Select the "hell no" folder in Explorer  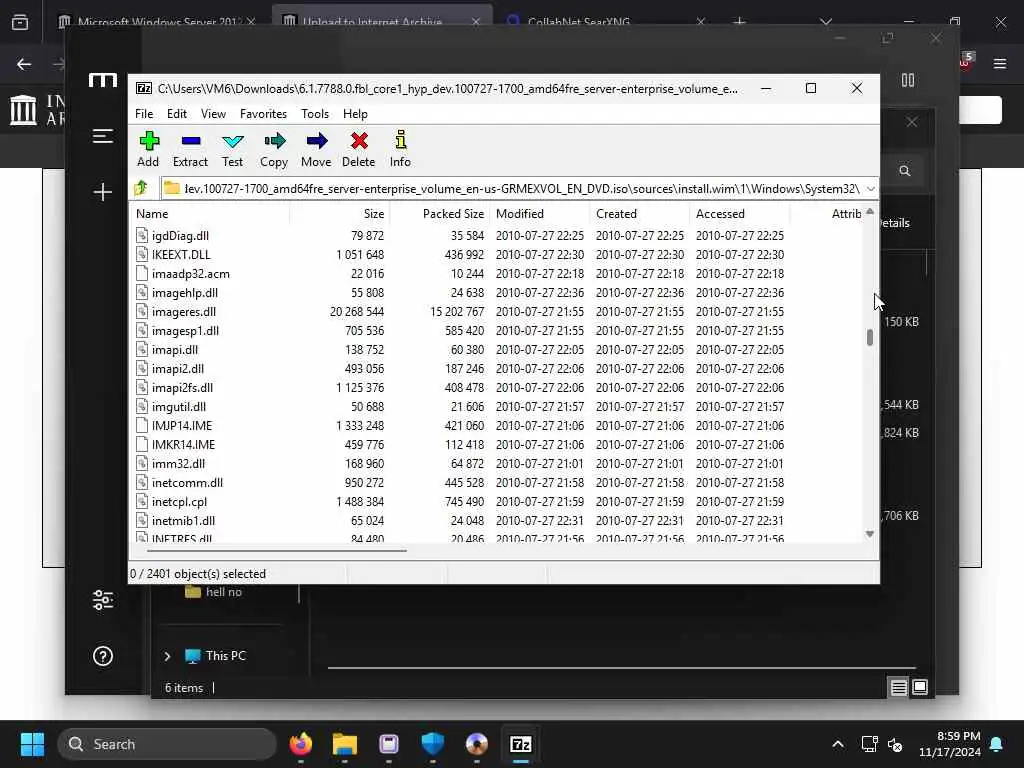coord(214,592)
